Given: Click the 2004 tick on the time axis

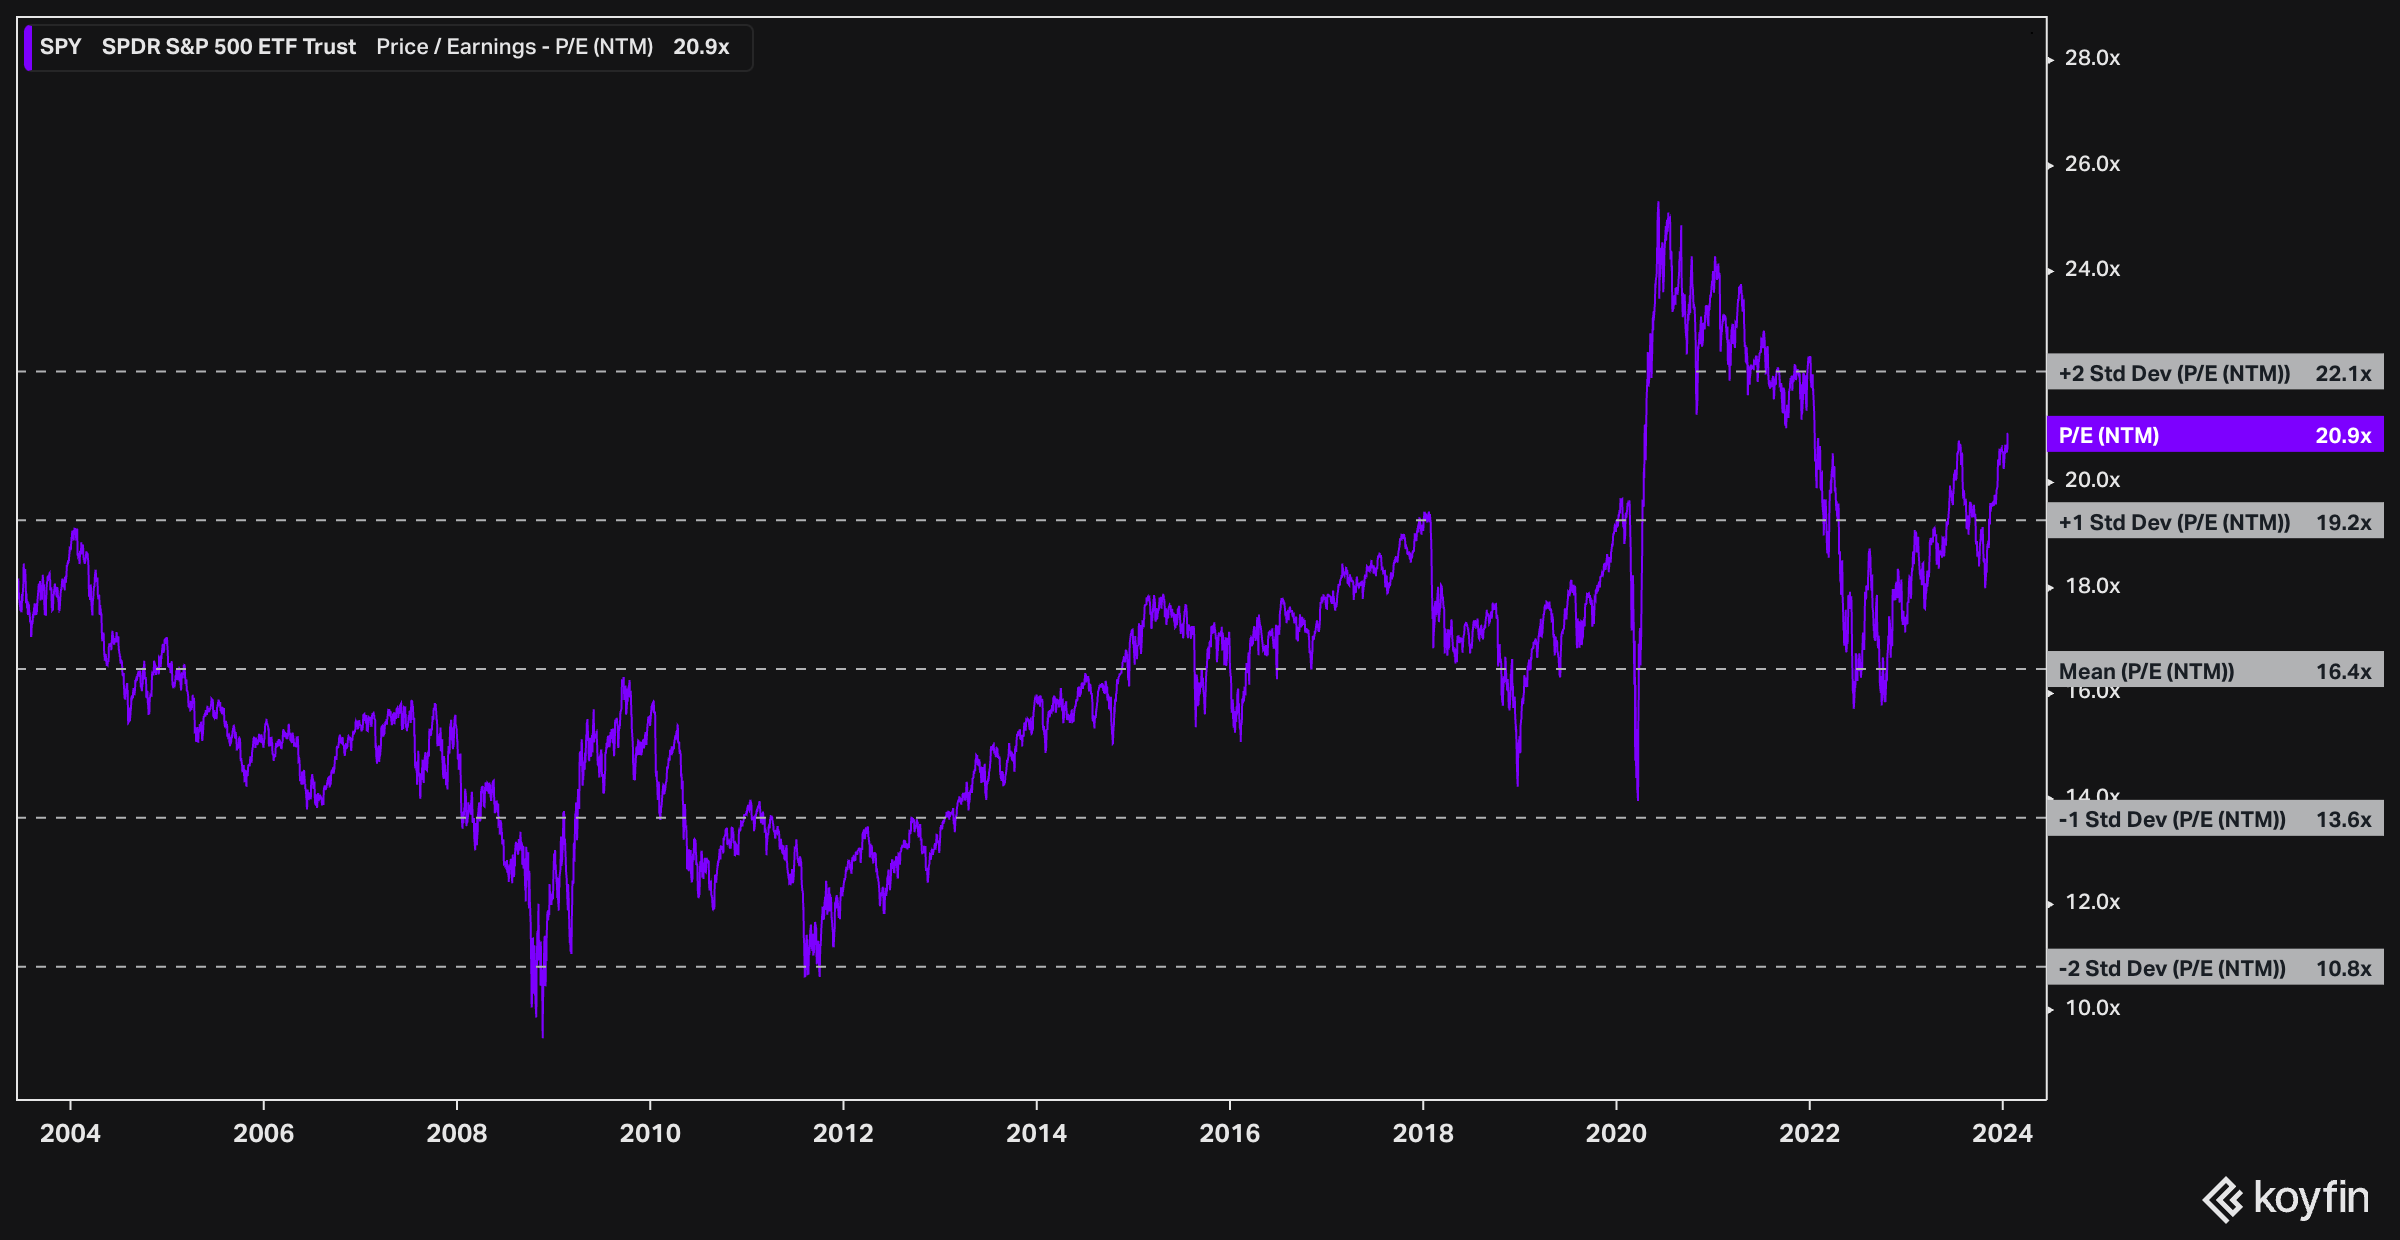Looking at the screenshot, I should (x=70, y=1133).
